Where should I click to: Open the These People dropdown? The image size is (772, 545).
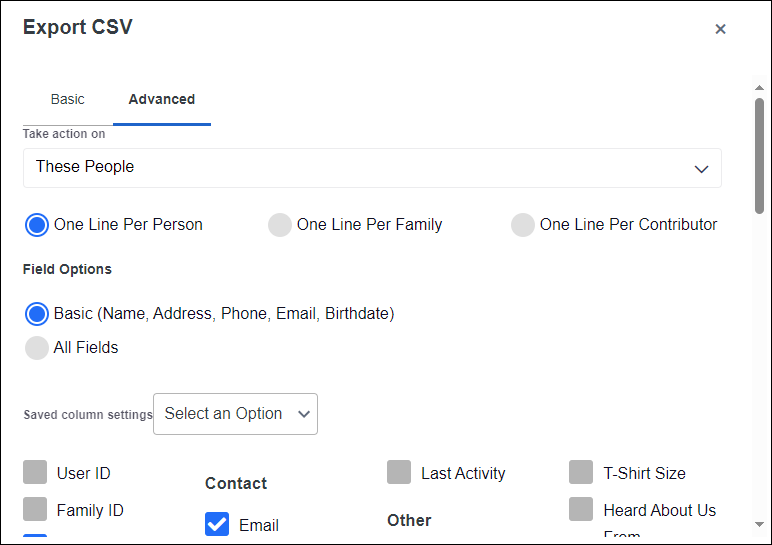coord(372,167)
